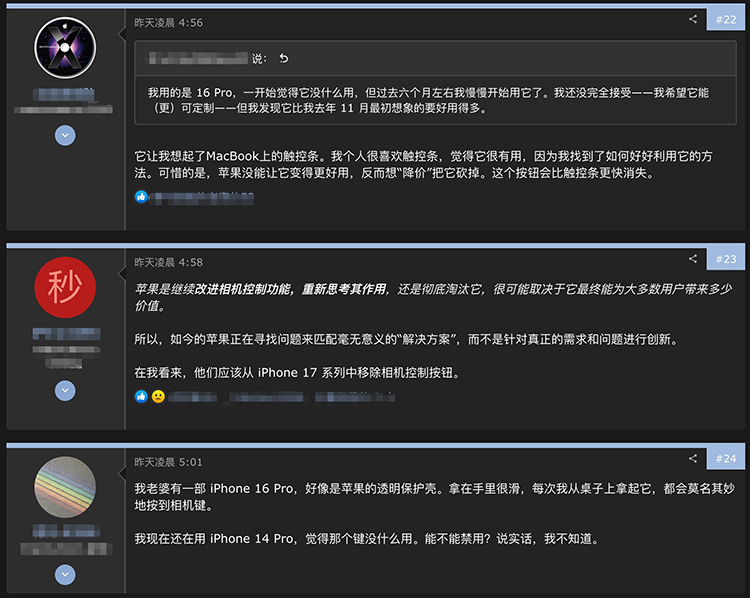Click the share icon on post #23
Image resolution: width=750 pixels, height=598 pixels.
point(693,259)
